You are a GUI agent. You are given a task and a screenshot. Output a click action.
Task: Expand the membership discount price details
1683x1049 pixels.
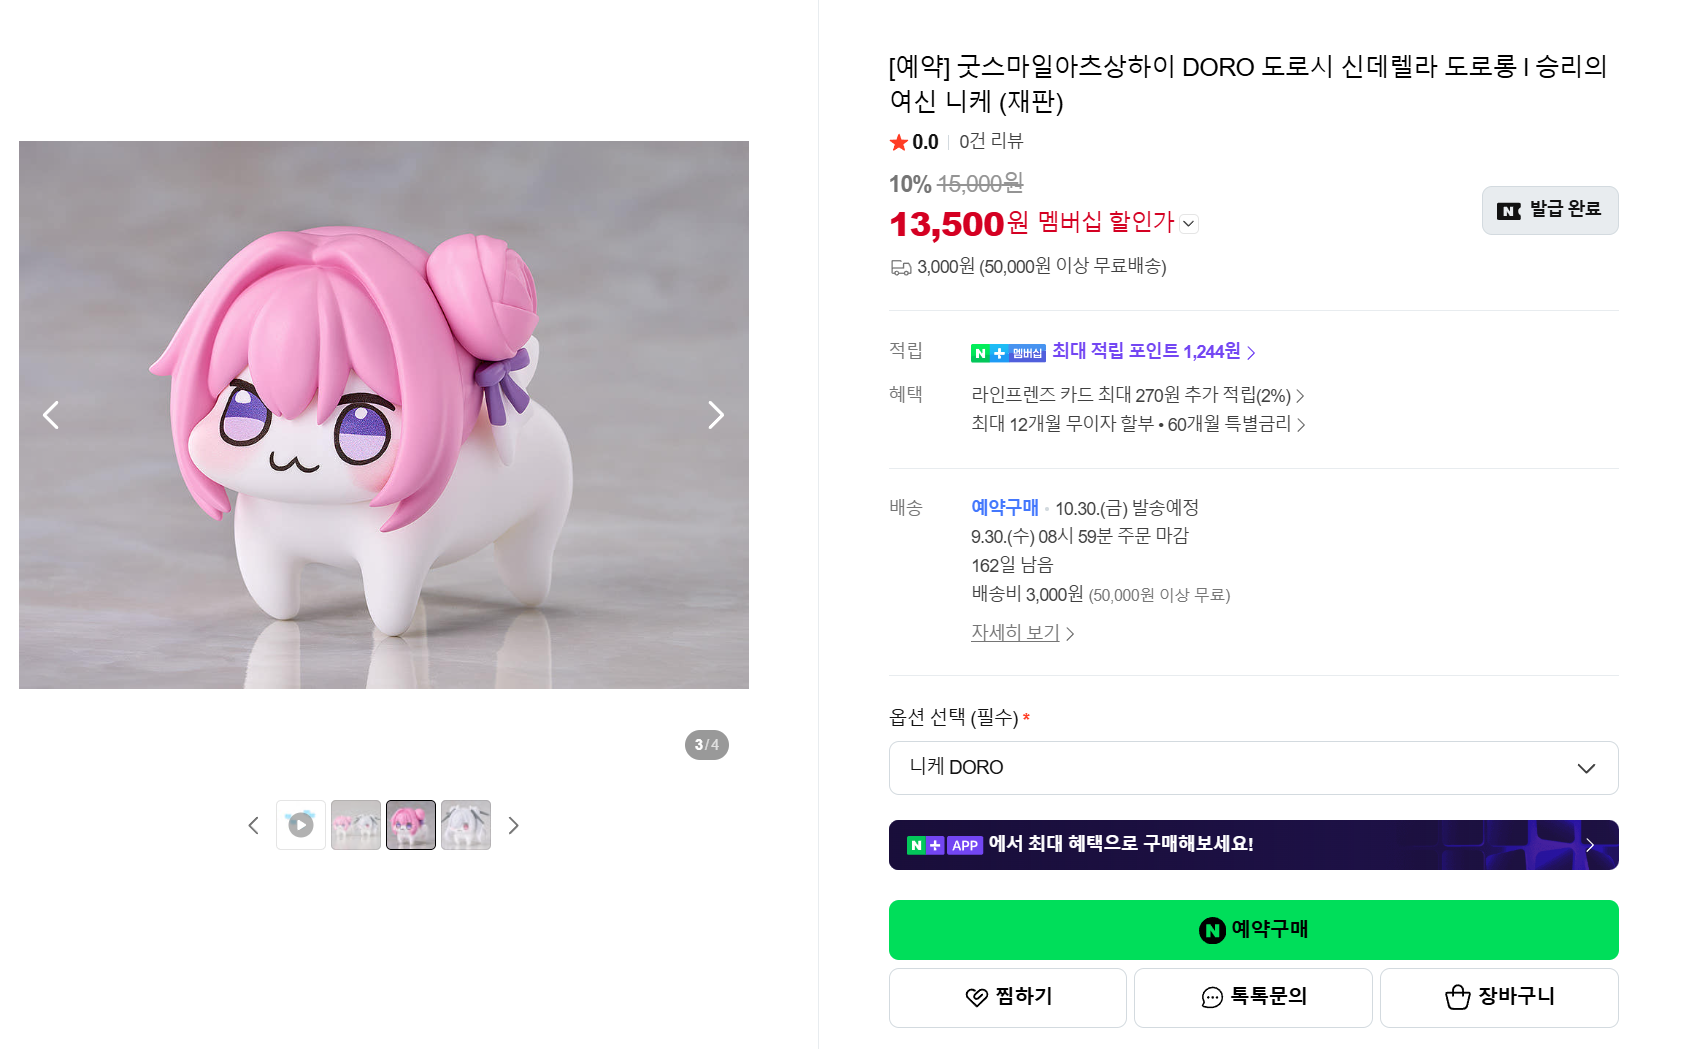point(1189,224)
